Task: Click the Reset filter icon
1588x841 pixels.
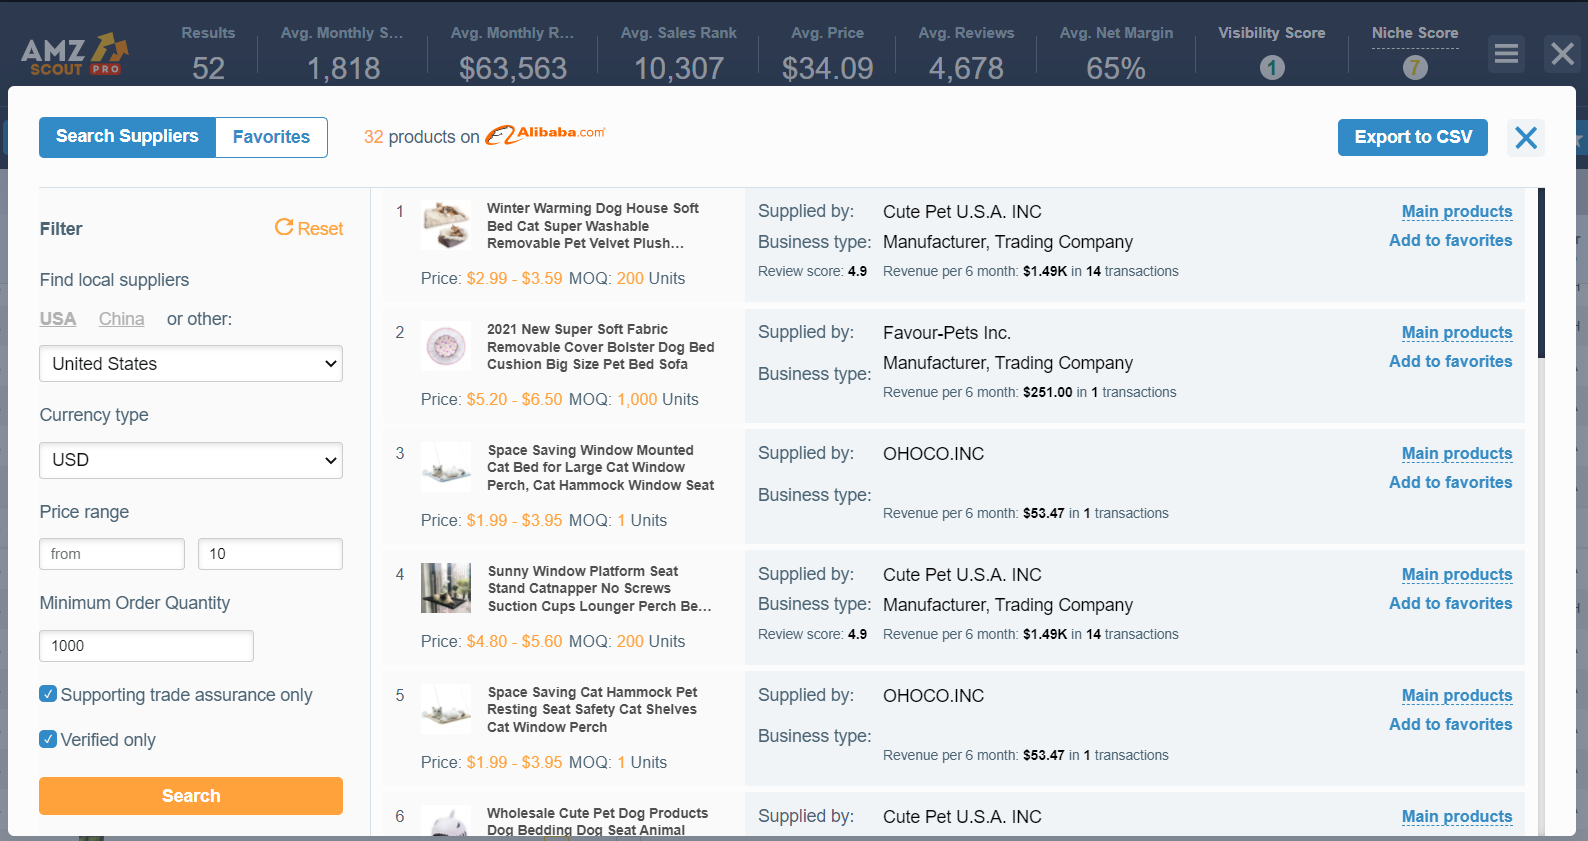Action: tap(285, 228)
